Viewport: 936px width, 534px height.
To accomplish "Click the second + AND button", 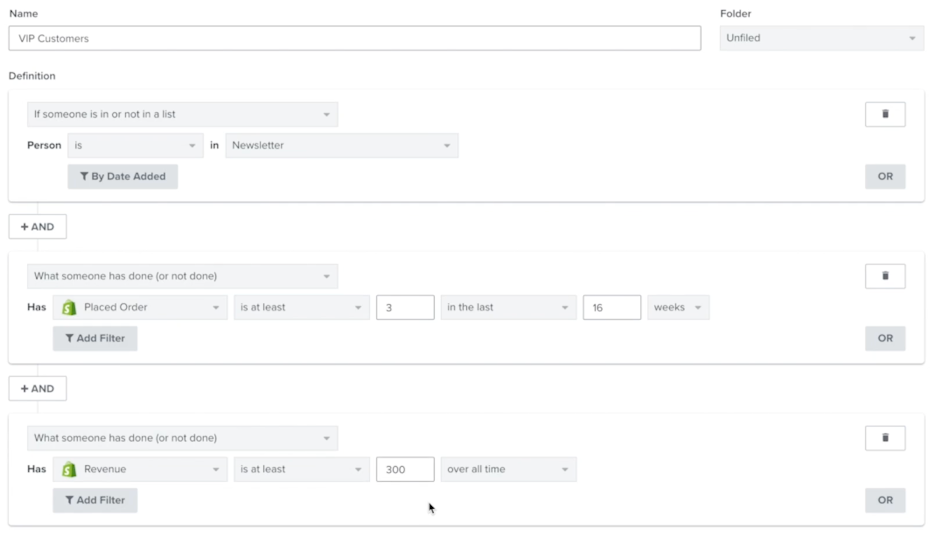I will click(x=38, y=389).
